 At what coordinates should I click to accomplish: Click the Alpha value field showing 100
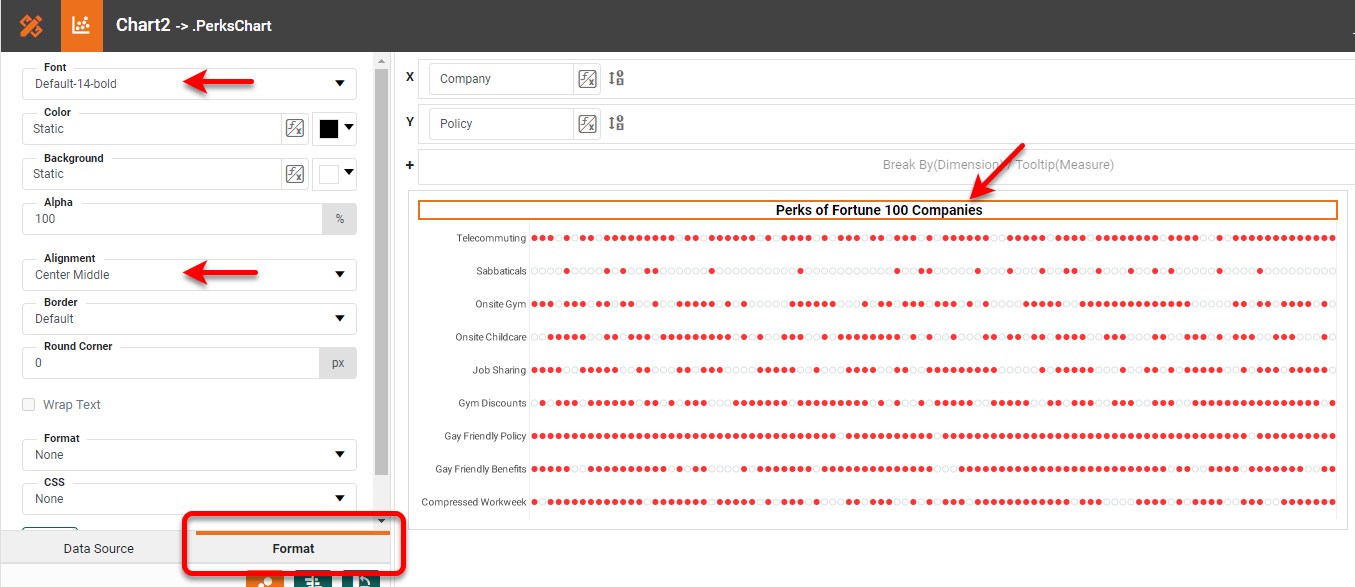[172, 219]
